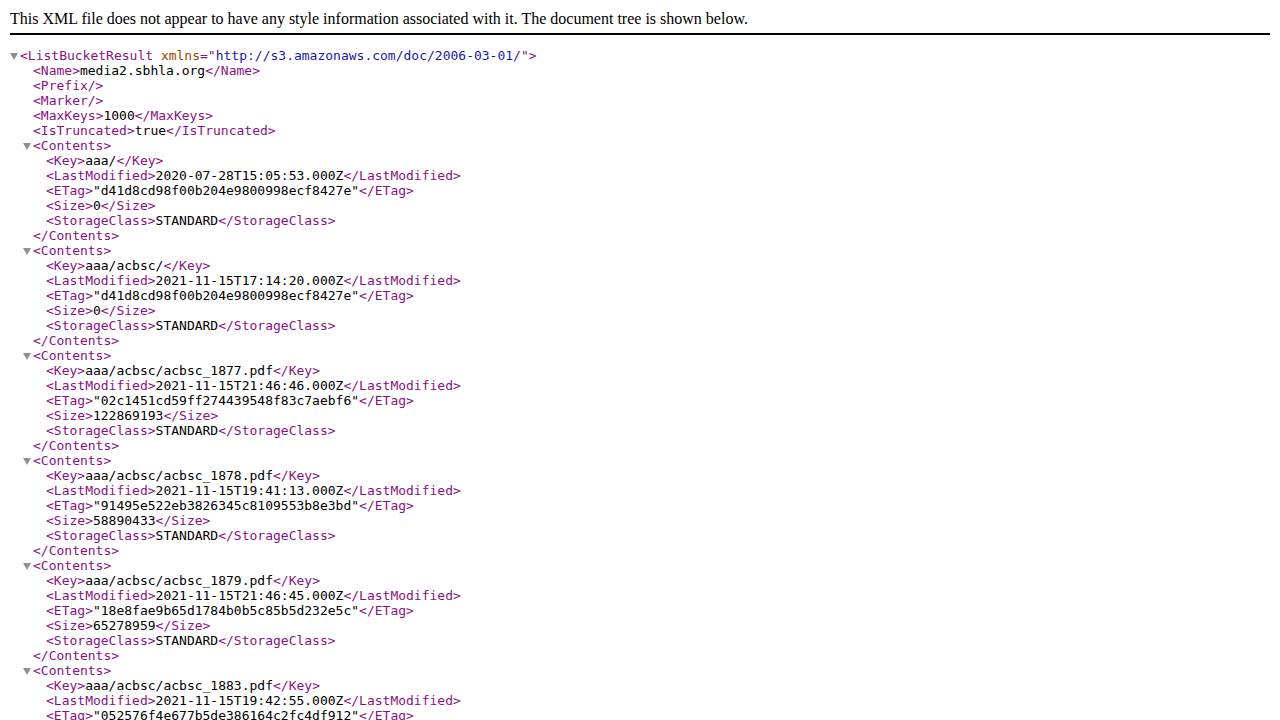
Task: Click the XML style information notice text
Action: point(374,18)
